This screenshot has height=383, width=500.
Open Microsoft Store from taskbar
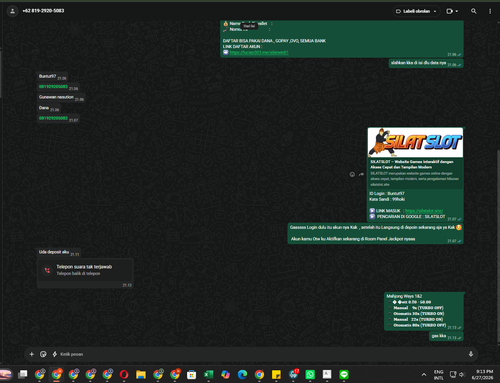[x=191, y=375]
